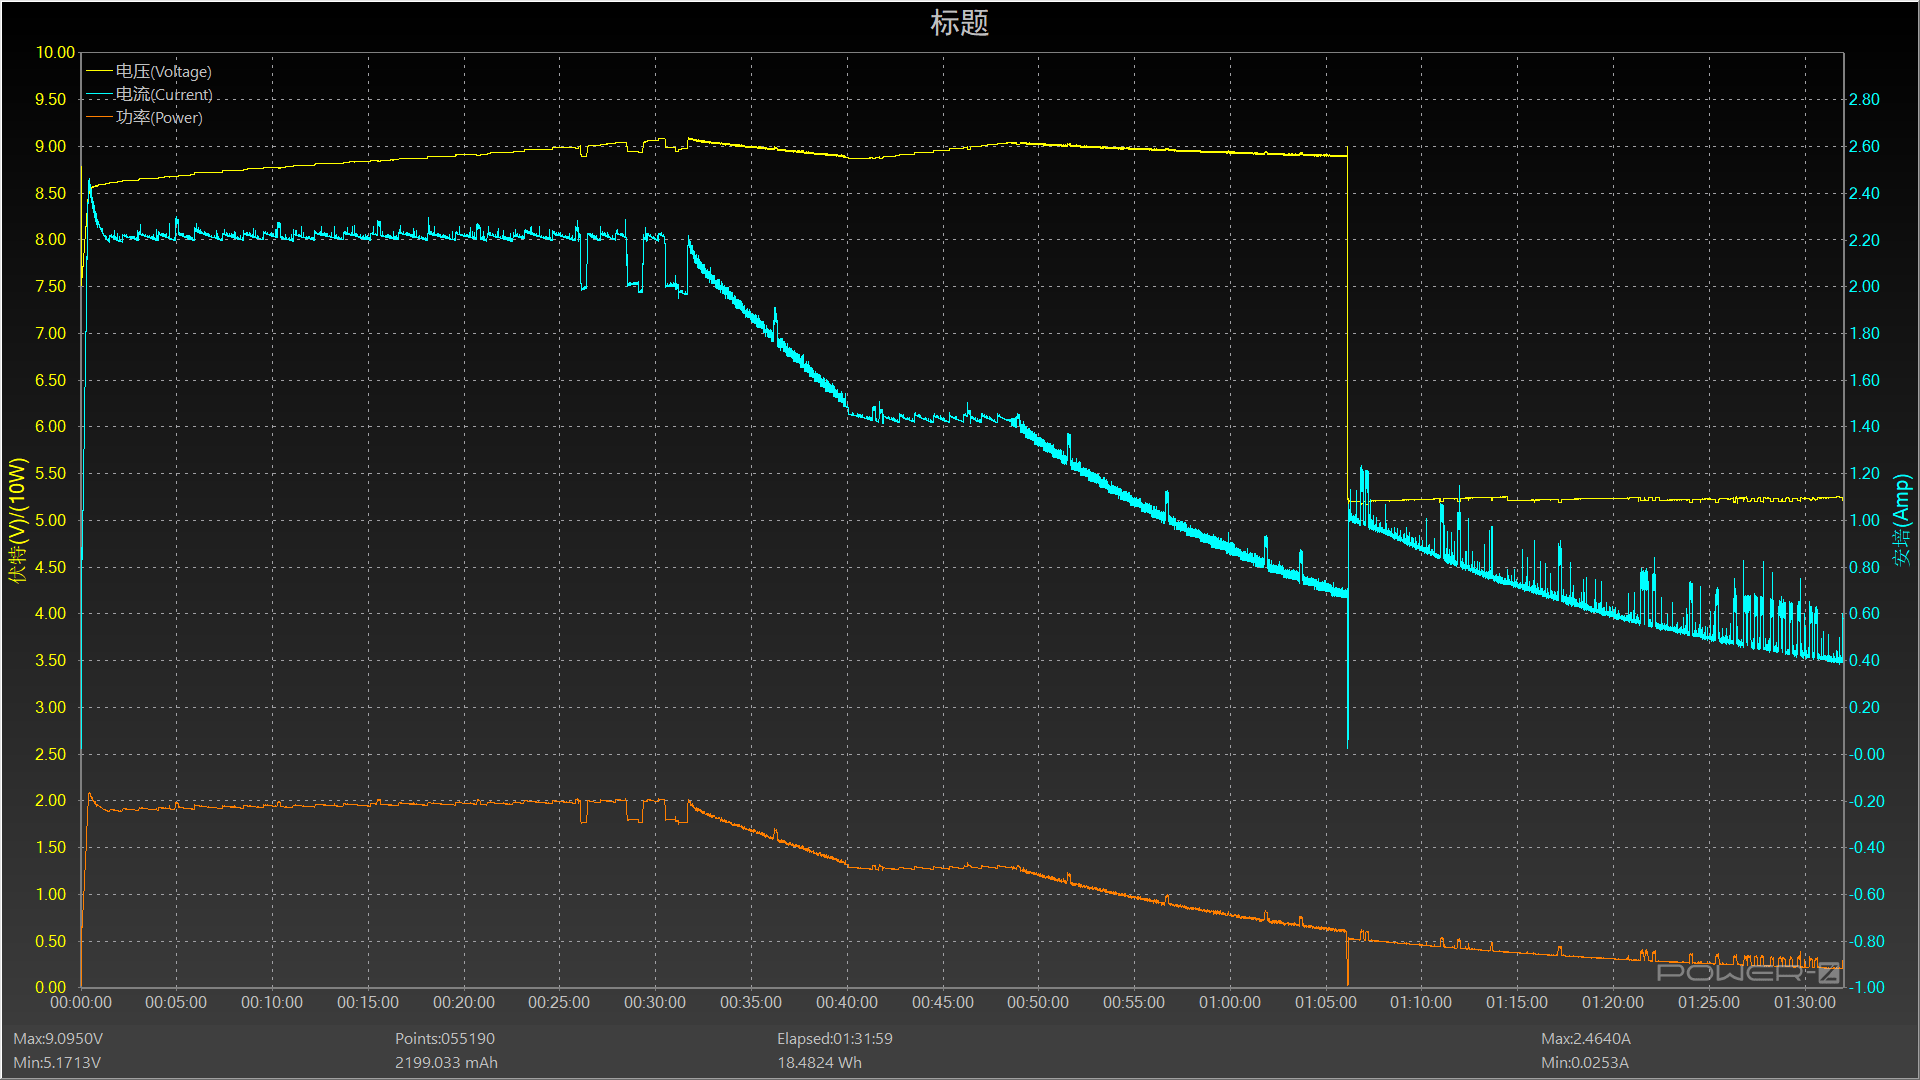The image size is (1920, 1080).
Task: Click the yellow Voltage legend line marker
Action: pos(99,71)
